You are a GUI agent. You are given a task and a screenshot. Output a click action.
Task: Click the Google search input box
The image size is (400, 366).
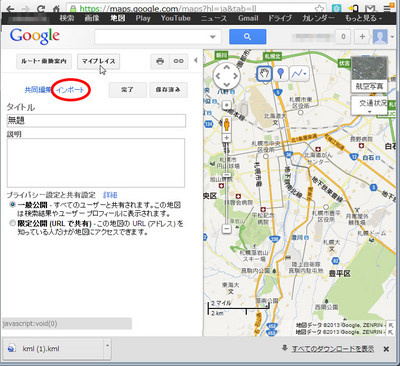[x=158, y=37]
